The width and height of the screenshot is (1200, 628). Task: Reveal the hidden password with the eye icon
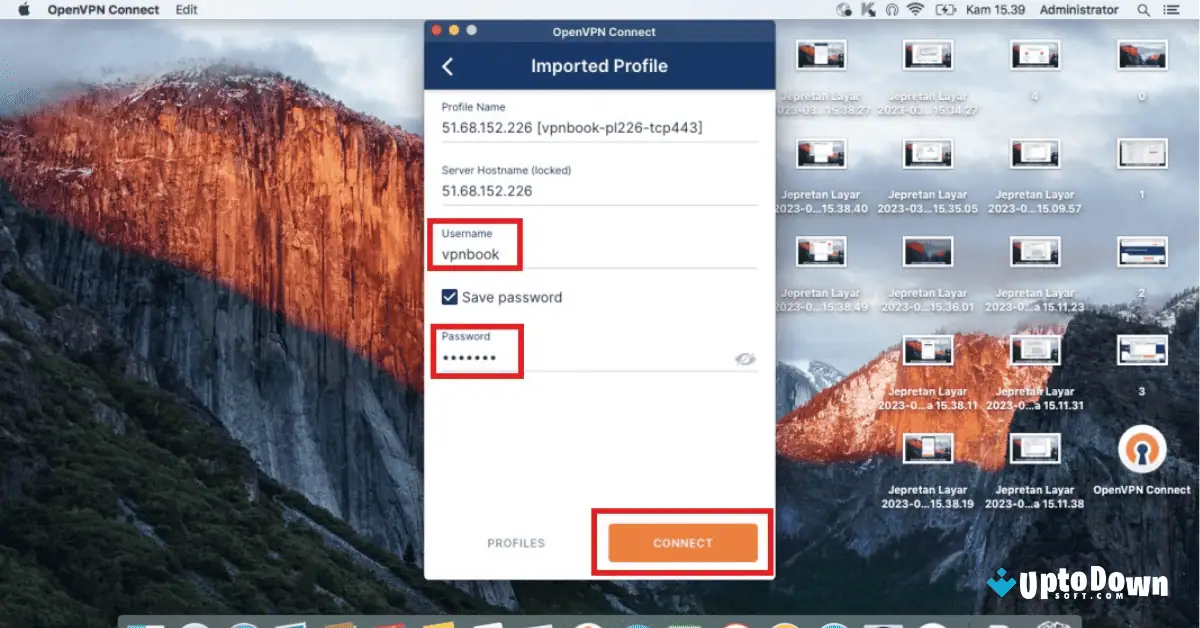click(x=744, y=359)
